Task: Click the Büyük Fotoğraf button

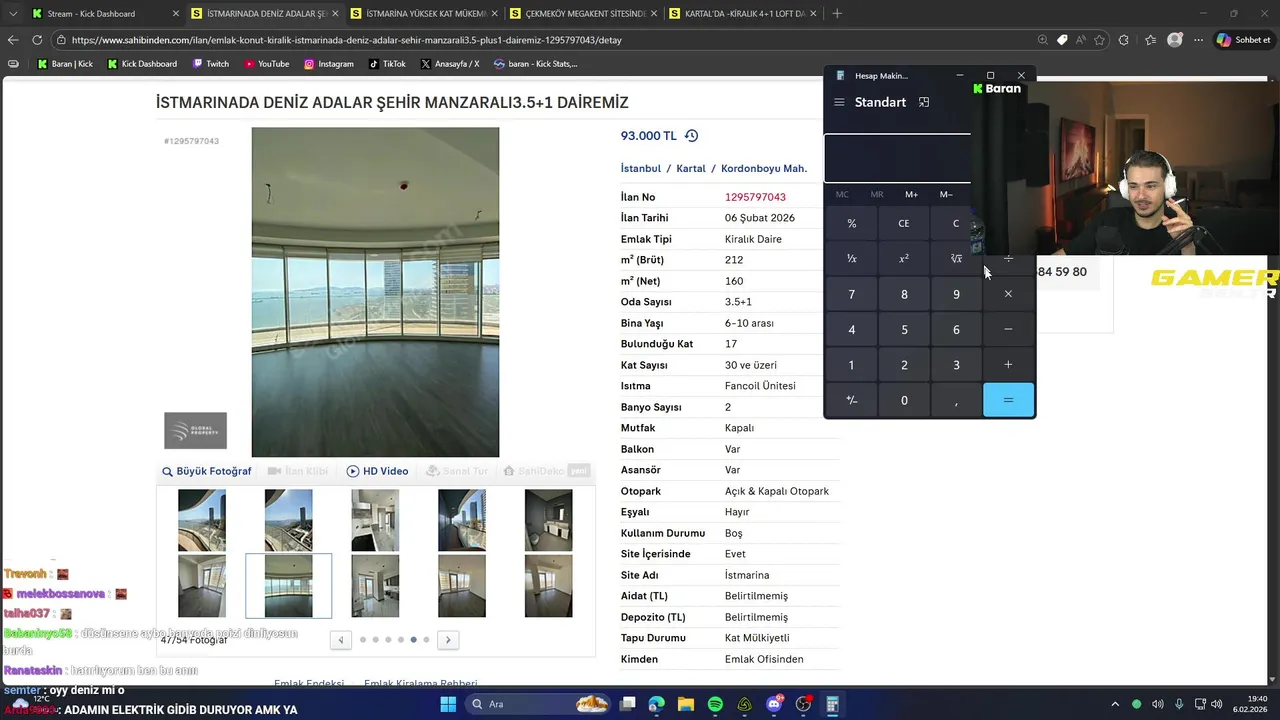Action: point(207,471)
